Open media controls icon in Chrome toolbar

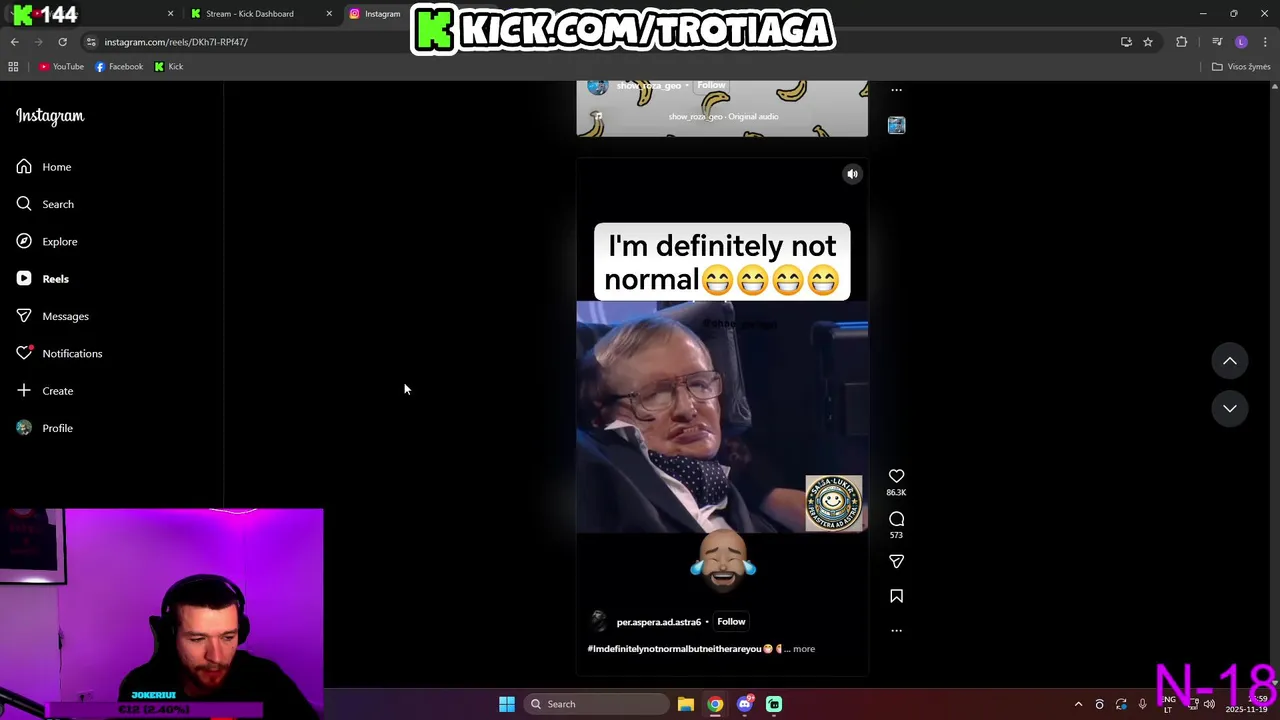[1217, 42]
